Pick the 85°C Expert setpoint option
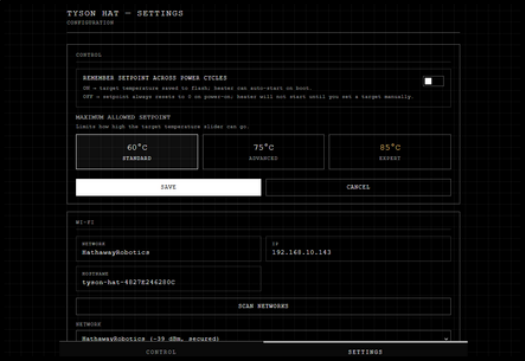 (x=390, y=152)
